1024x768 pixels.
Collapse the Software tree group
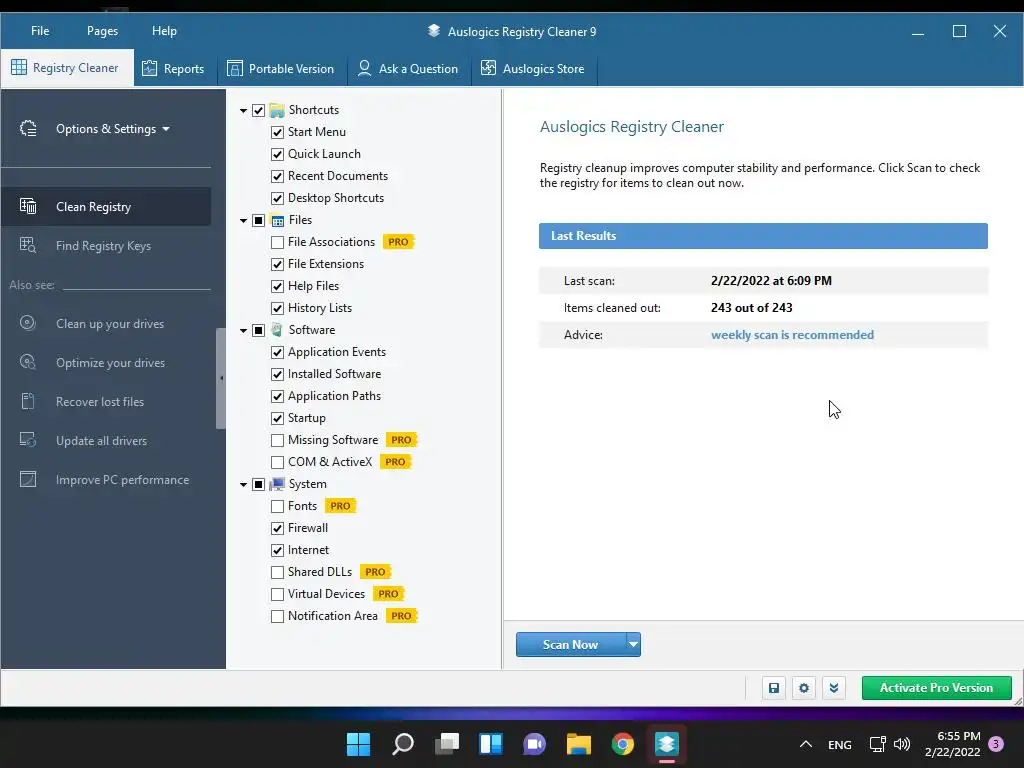[244, 330]
